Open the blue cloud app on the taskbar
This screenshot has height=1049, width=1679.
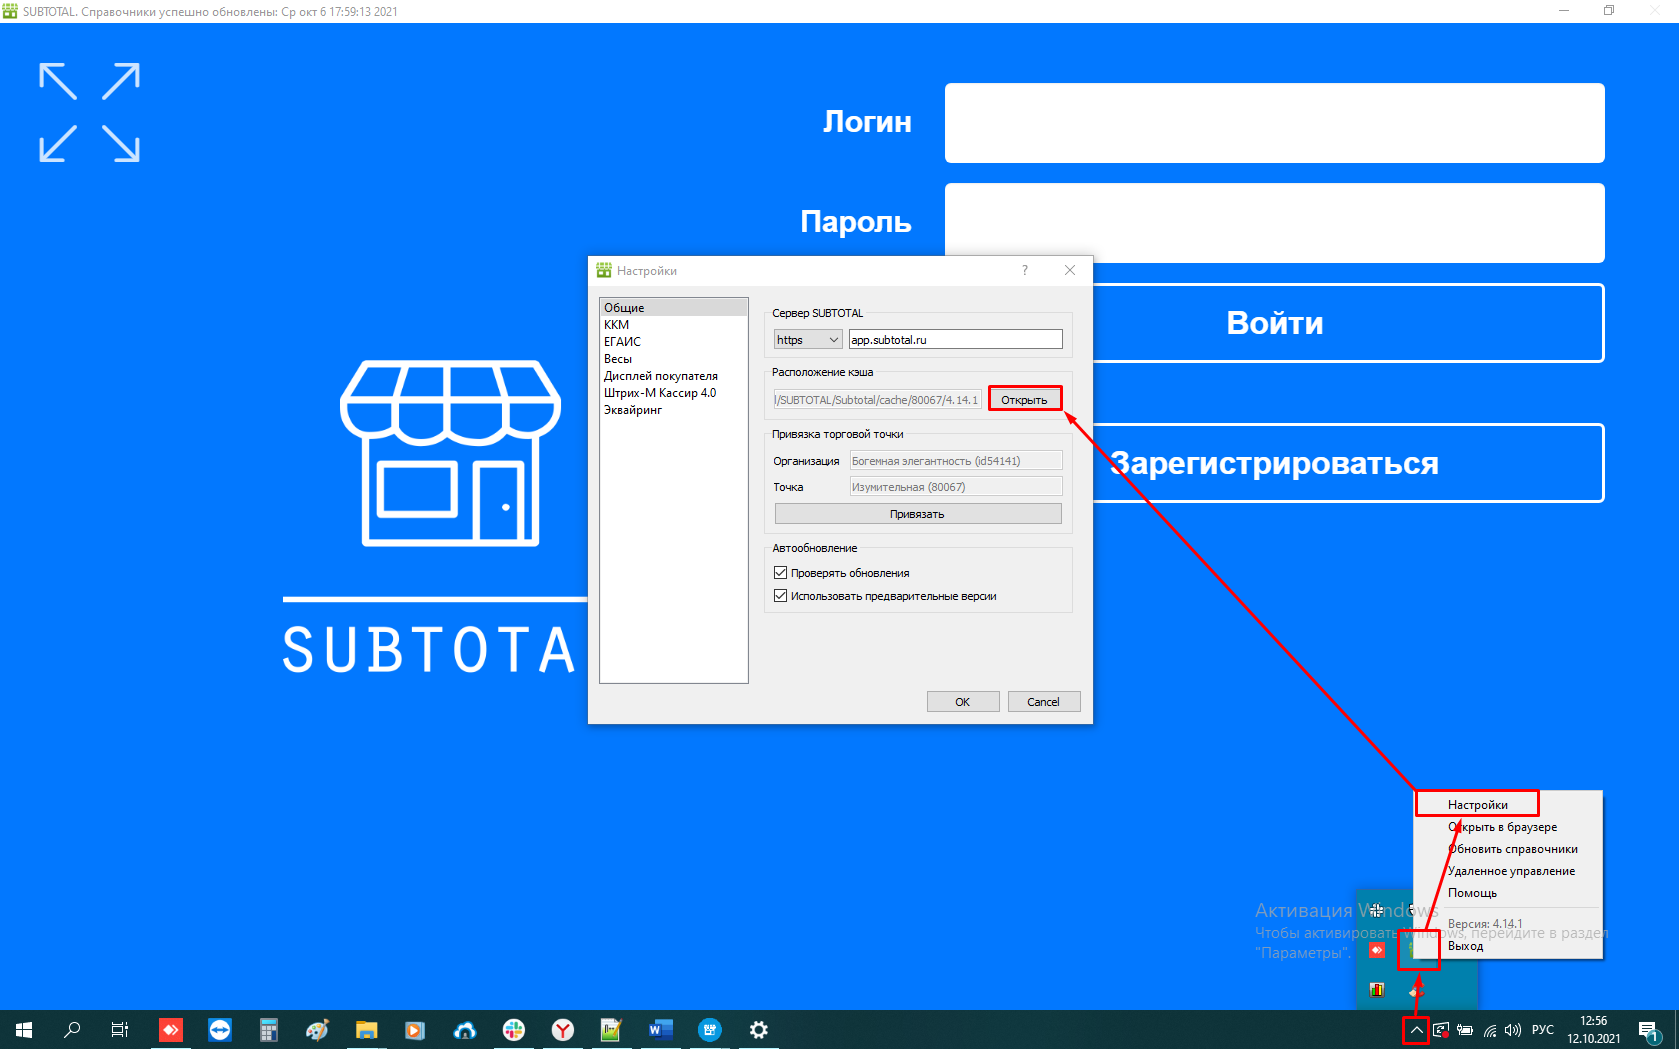click(465, 1029)
